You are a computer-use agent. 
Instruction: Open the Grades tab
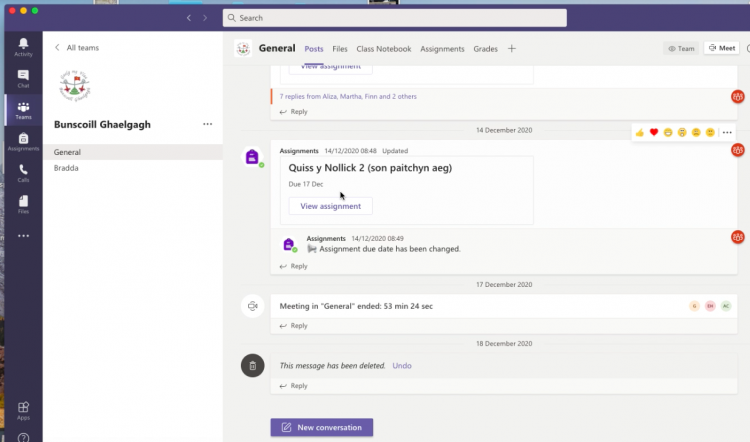(x=485, y=49)
